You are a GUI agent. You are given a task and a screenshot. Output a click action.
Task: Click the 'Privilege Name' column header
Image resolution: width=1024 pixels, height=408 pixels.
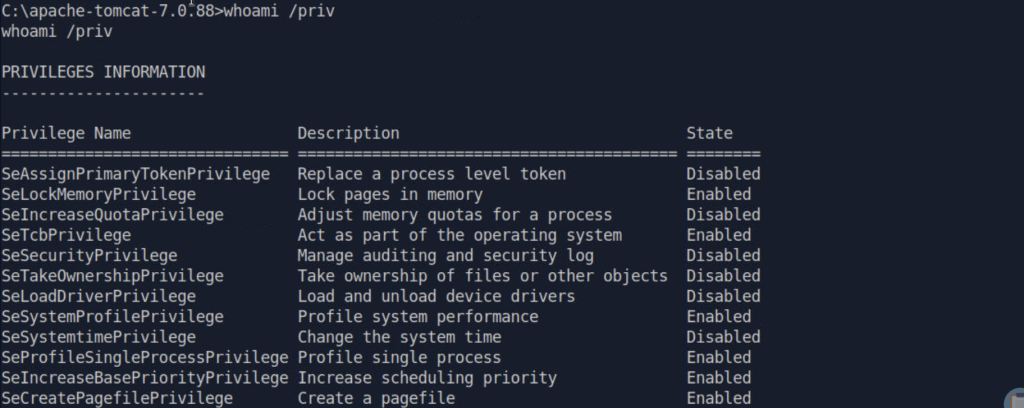66,134
